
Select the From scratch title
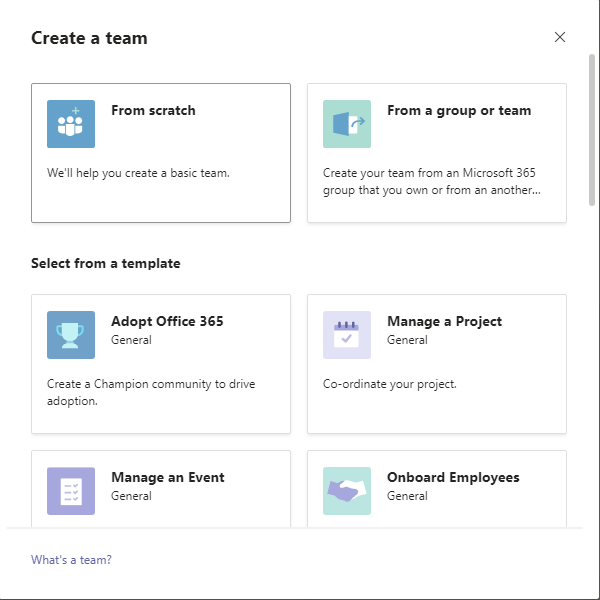153,110
